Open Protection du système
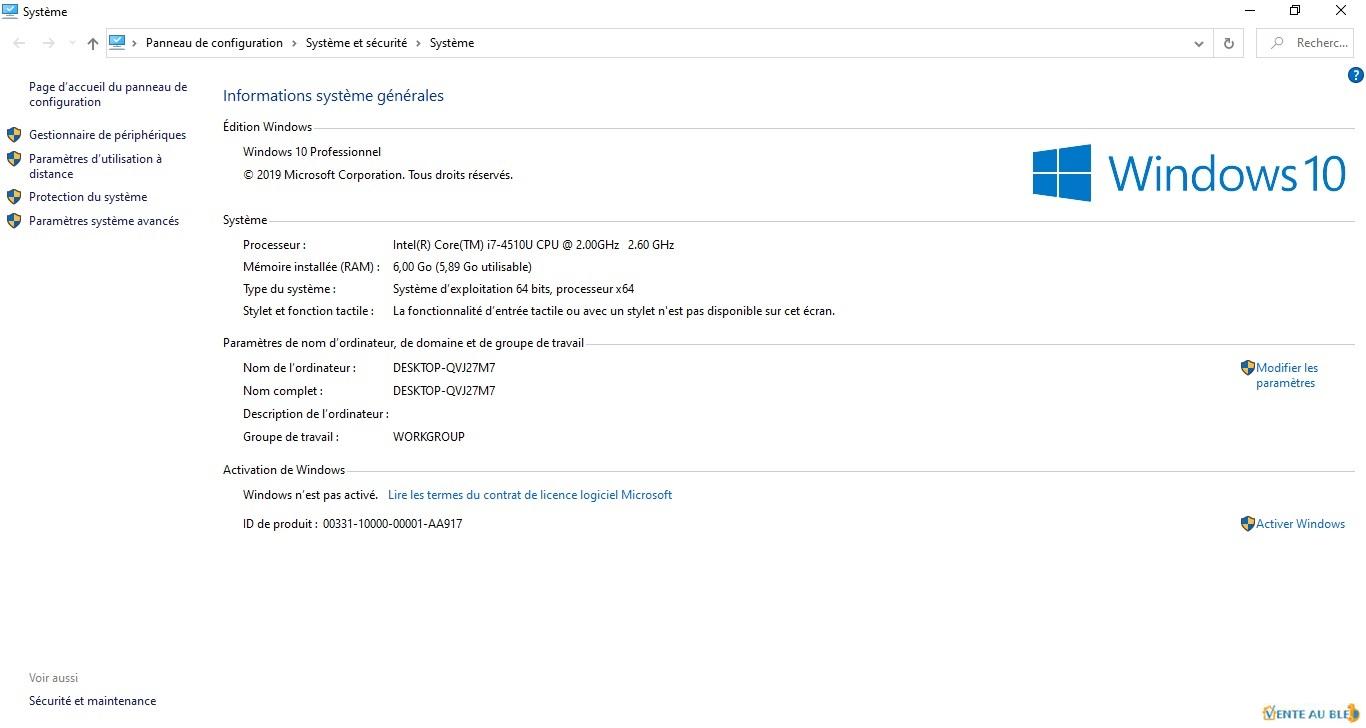 point(88,197)
